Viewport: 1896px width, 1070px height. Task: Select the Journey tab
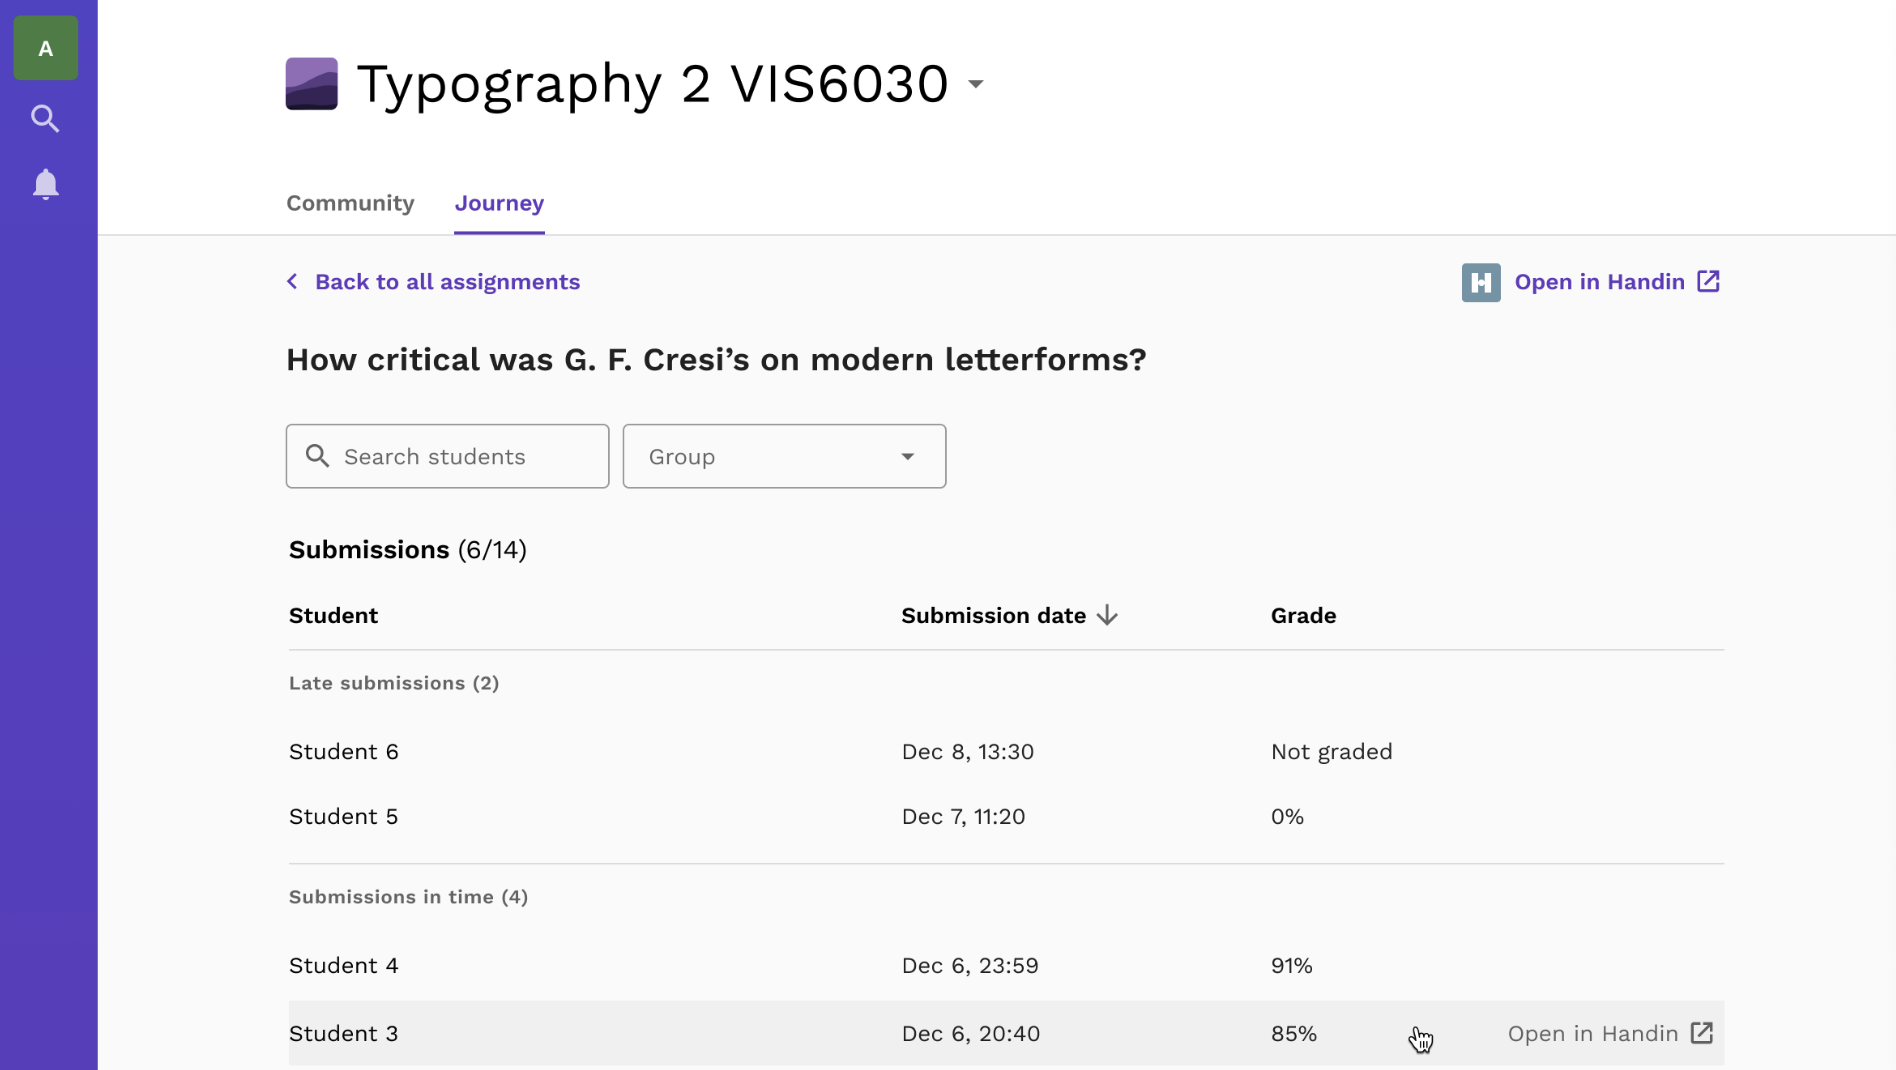(499, 203)
